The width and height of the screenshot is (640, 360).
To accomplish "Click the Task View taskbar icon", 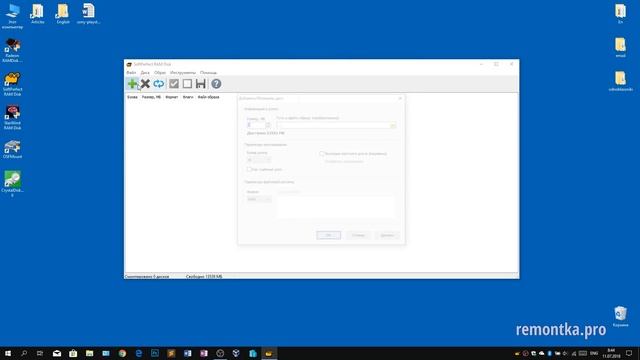I will tap(40, 353).
